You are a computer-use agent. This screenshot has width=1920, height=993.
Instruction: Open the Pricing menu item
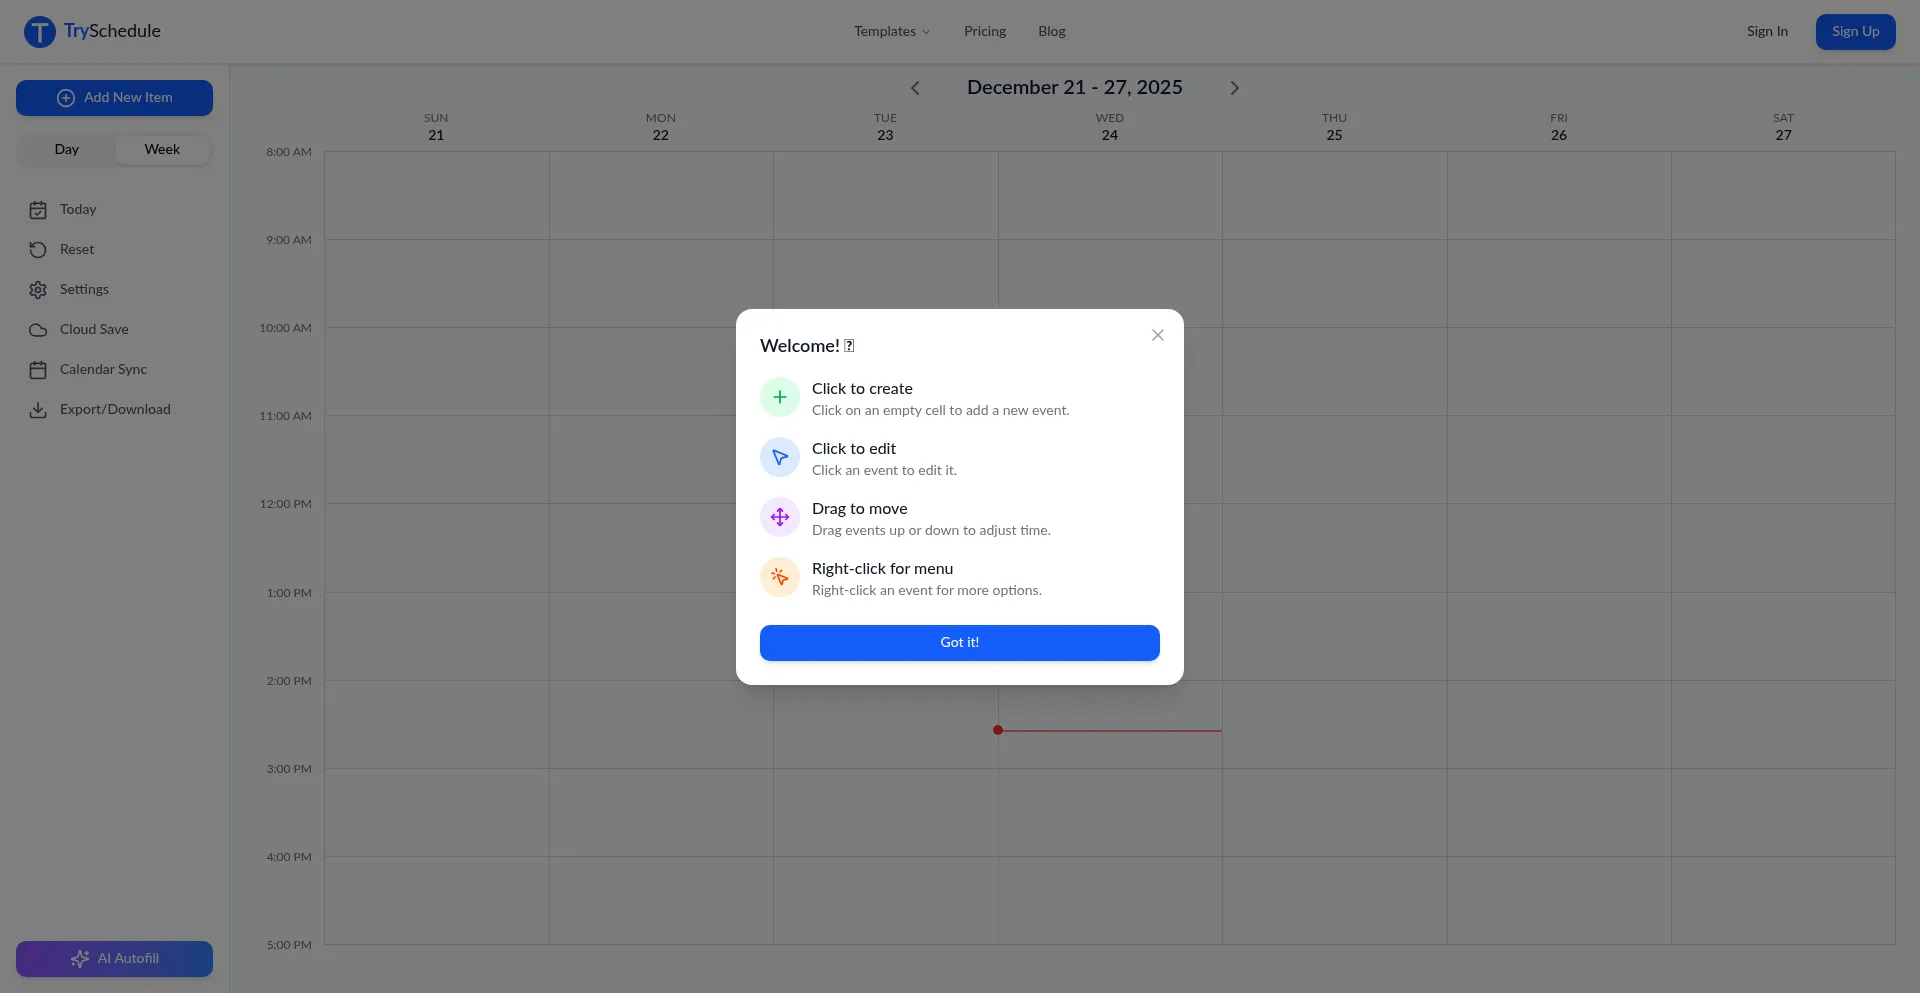(984, 31)
